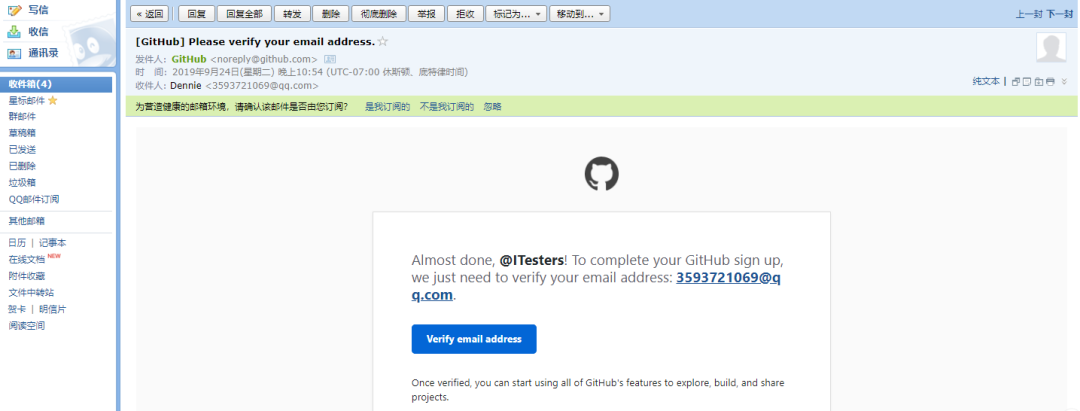Open 在线文档 online documents
This screenshot has height=411, width=1080.
click(x=27, y=260)
